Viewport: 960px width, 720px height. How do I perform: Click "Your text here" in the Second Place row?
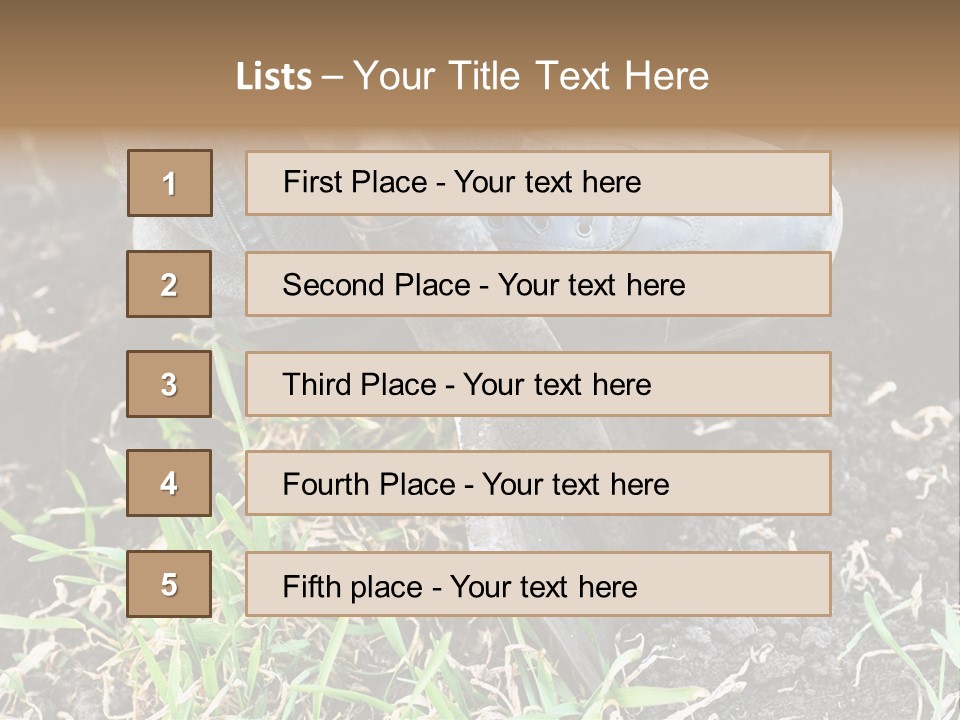[x=591, y=285]
